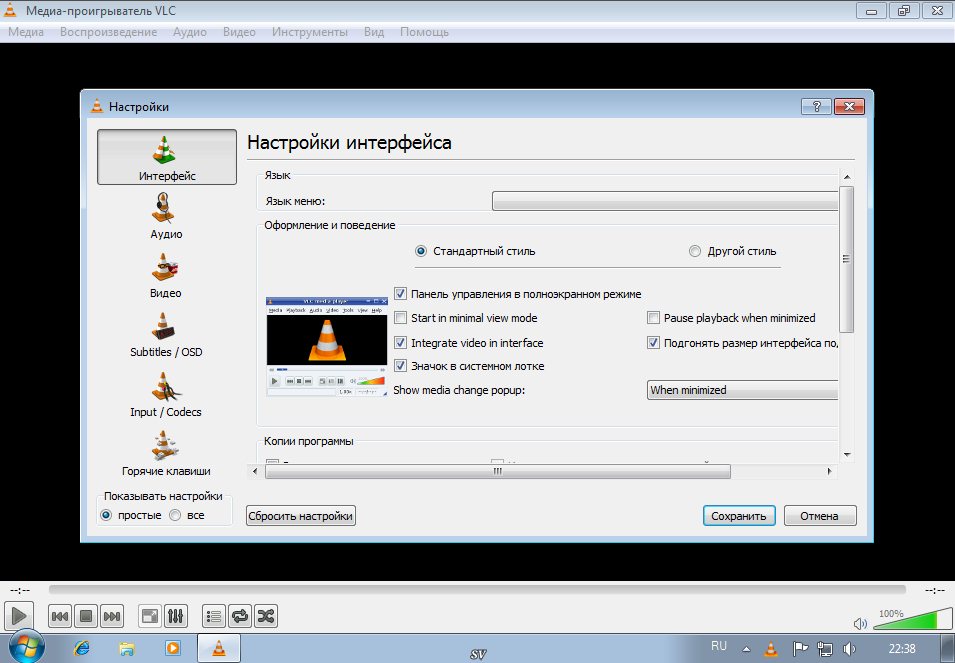955x663 pixels.
Task: Toggle the loop playback icon
Action: [240, 616]
